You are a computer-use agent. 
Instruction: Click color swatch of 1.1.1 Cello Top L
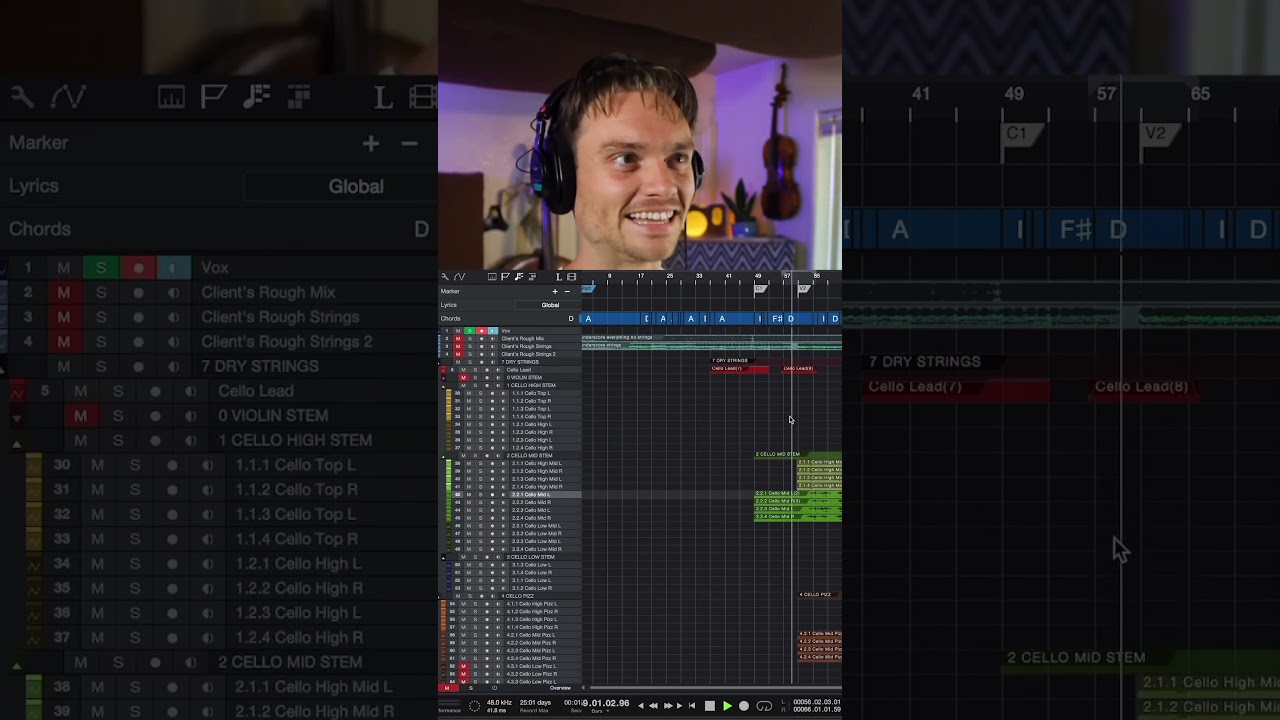tap(448, 393)
